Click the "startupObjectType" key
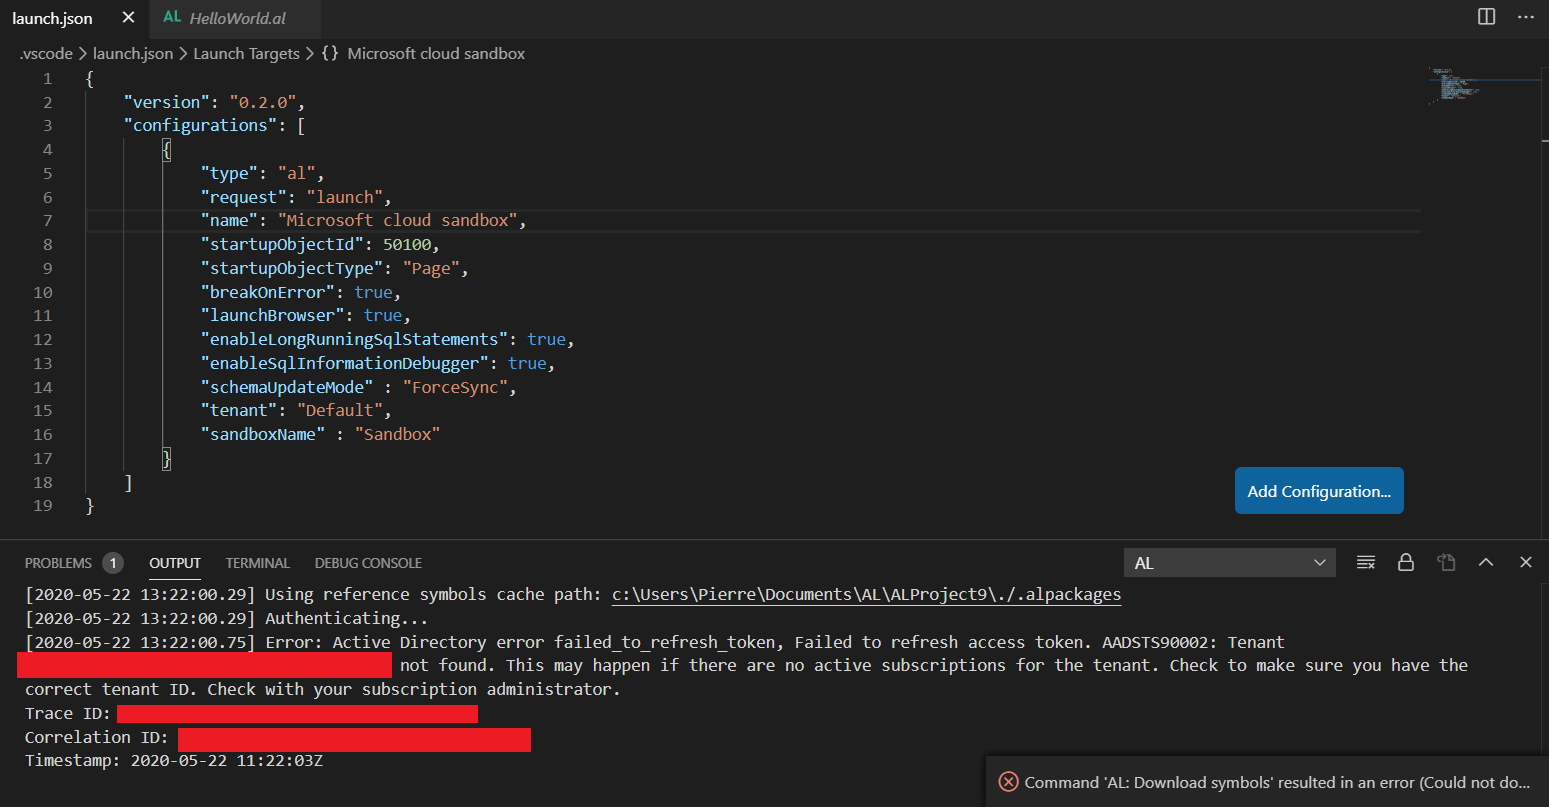This screenshot has height=807, width=1549. coord(292,269)
